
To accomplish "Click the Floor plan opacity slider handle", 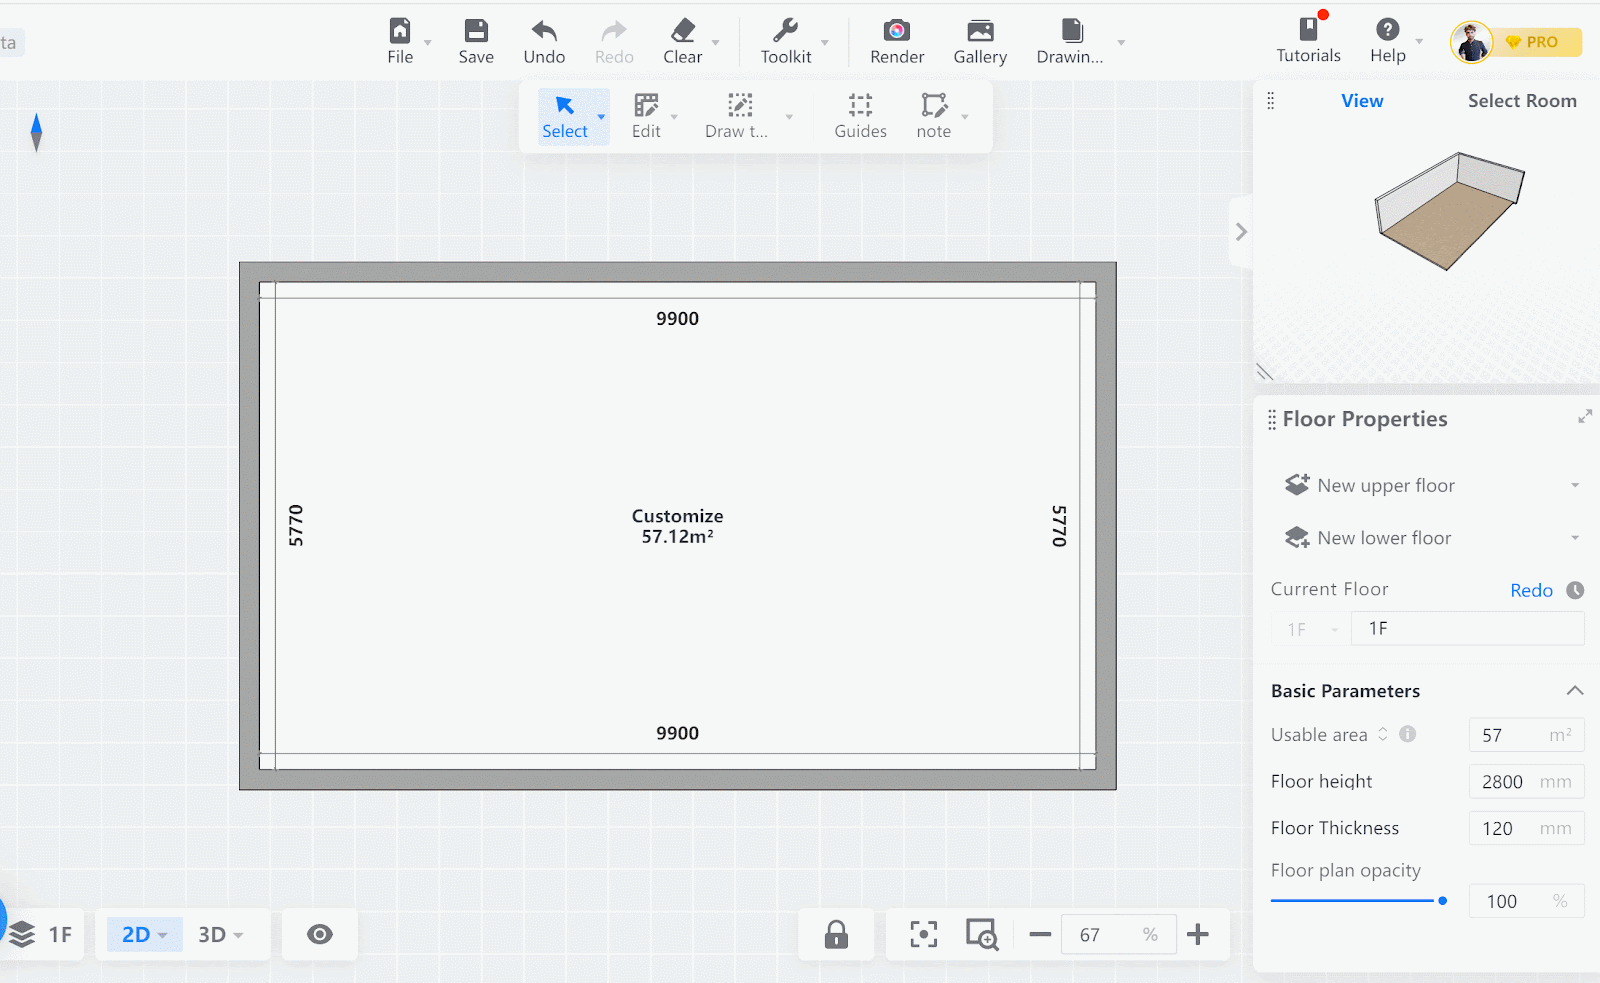I will 1442,901.
